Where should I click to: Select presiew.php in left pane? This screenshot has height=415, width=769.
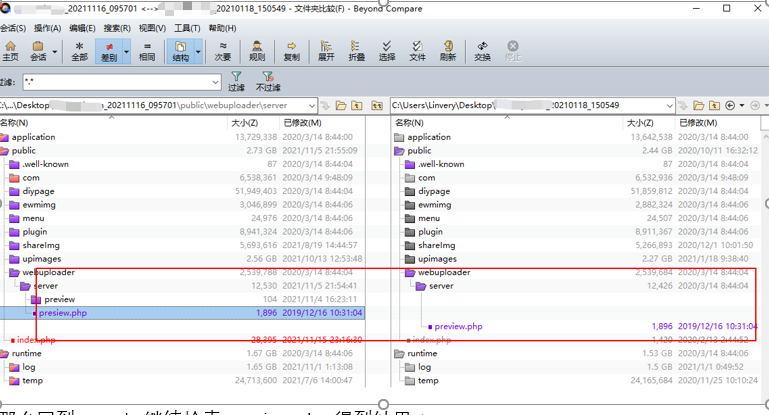click(x=63, y=313)
